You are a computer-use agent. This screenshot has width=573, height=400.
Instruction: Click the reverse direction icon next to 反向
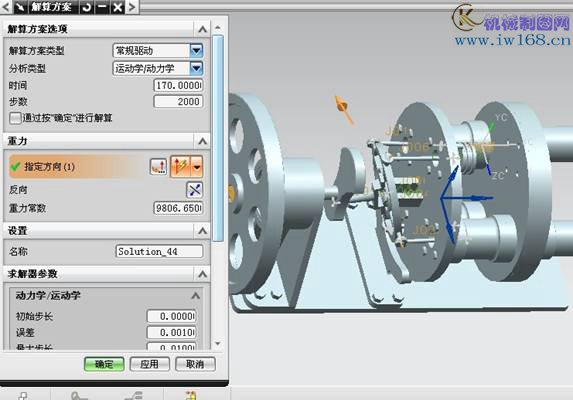[x=194, y=190]
